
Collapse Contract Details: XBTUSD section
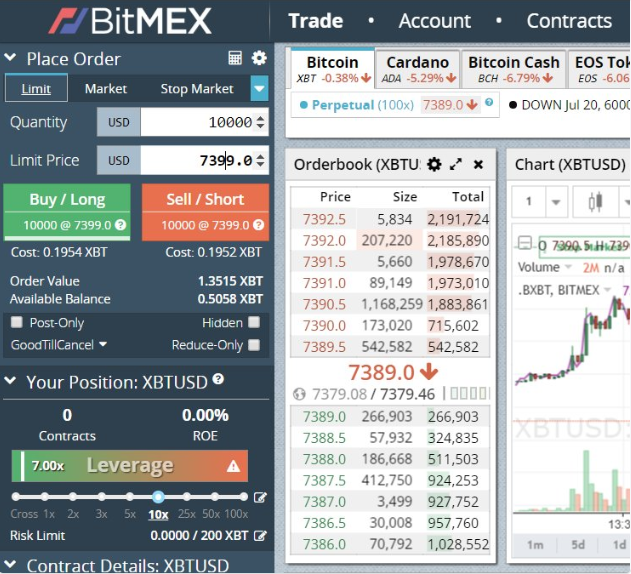10,564
